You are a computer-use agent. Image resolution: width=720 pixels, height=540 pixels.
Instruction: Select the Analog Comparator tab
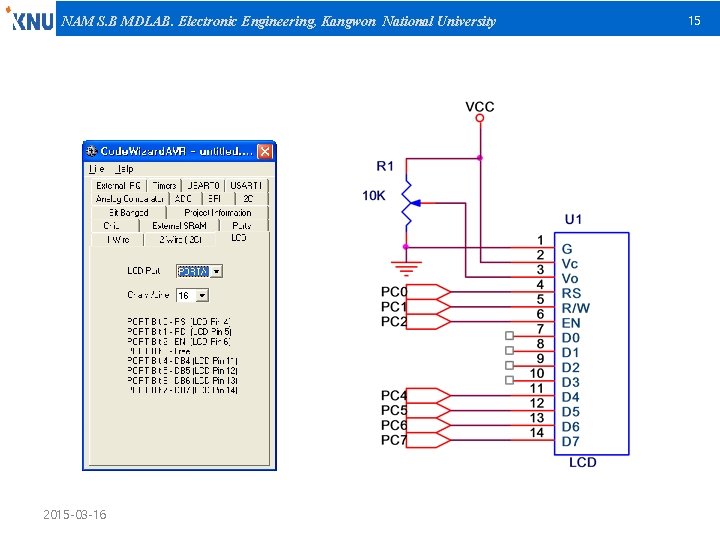click(x=130, y=199)
